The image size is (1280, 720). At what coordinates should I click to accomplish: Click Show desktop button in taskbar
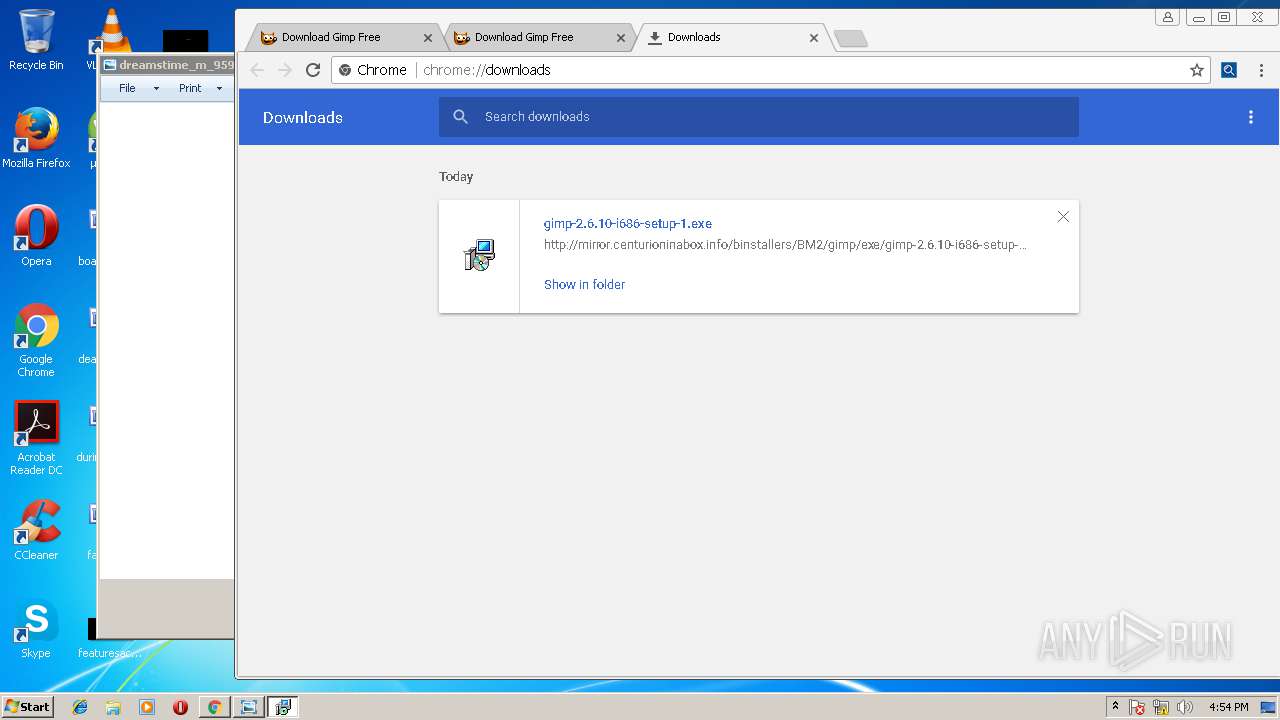click(x=1269, y=707)
